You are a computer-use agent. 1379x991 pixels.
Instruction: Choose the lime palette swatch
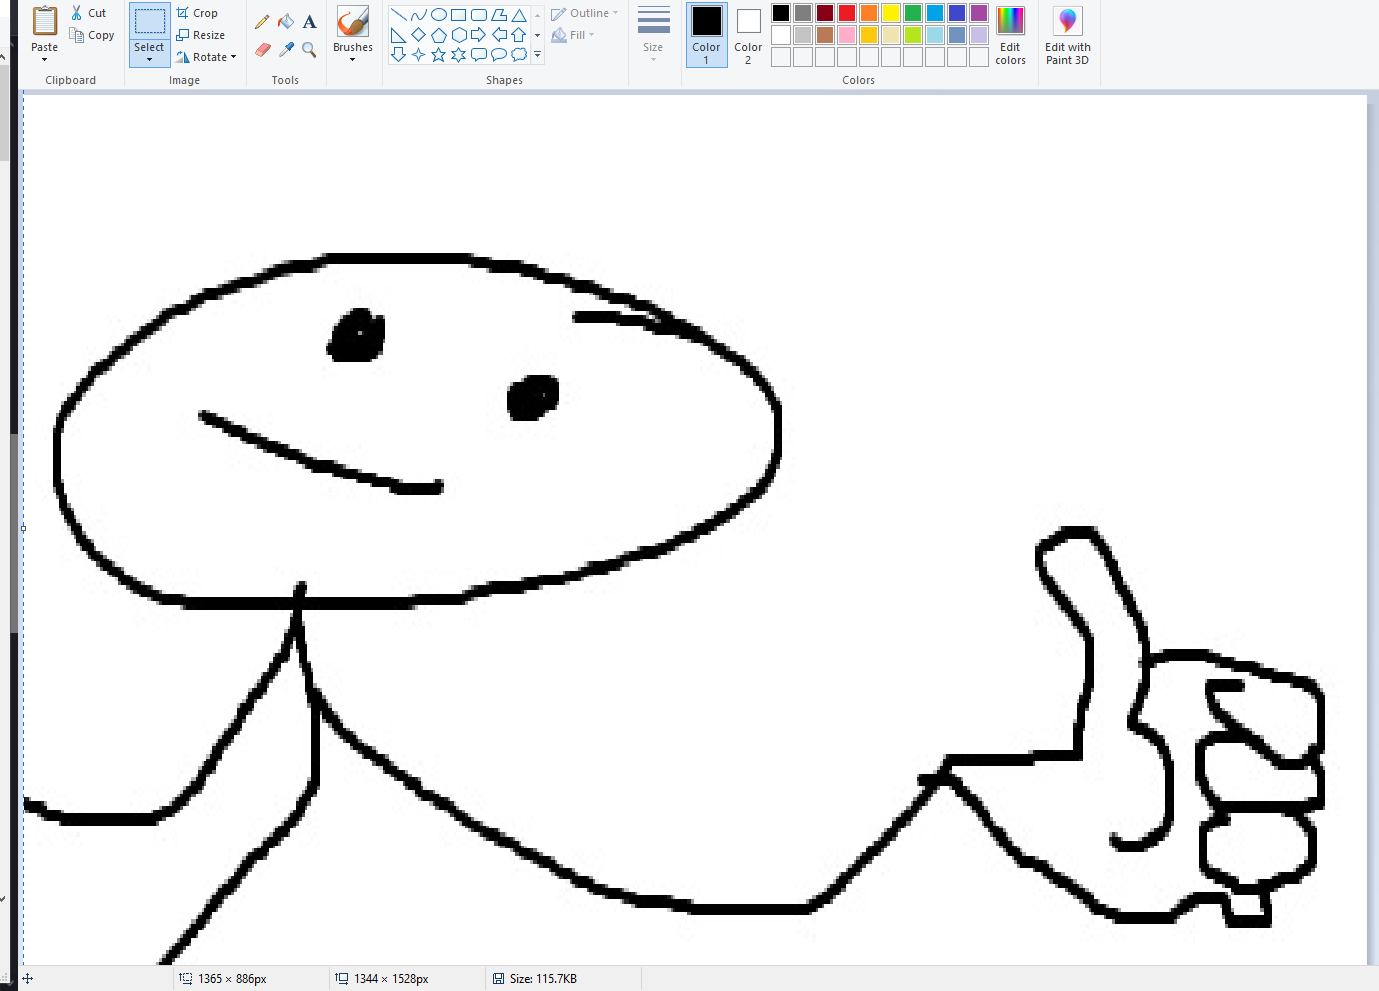click(913, 35)
